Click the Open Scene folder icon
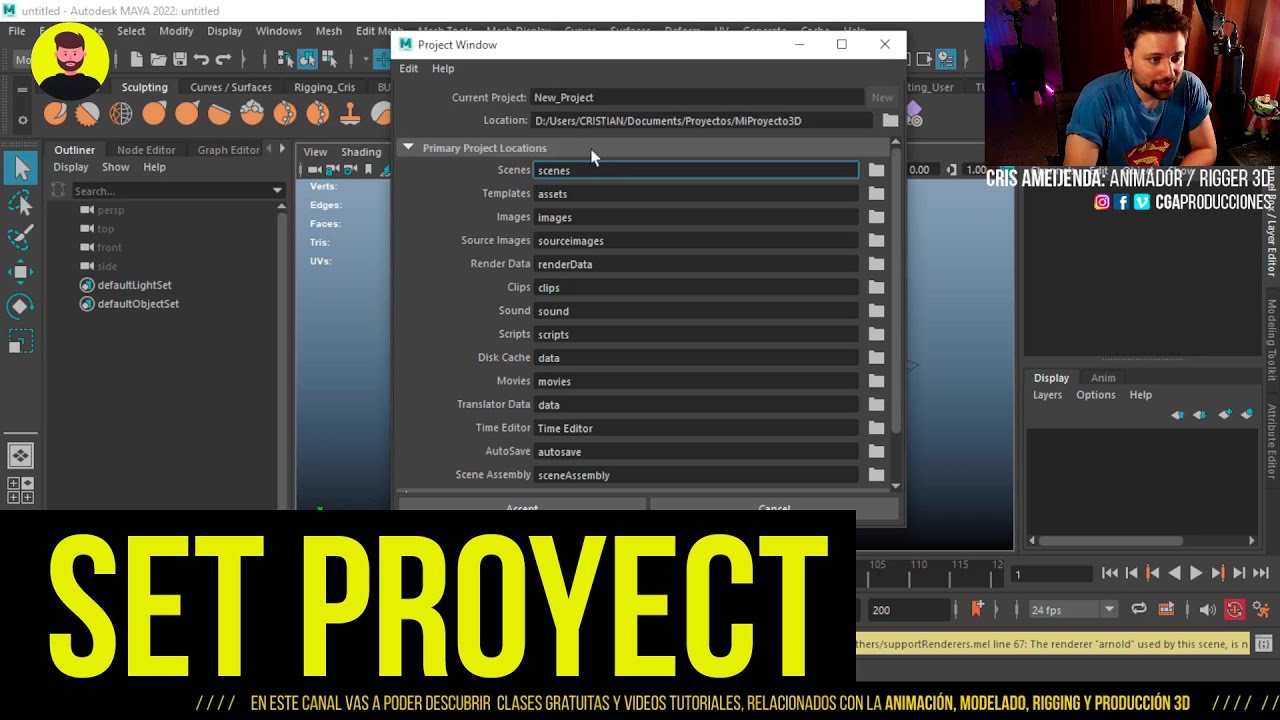The image size is (1280, 720). pos(158,59)
